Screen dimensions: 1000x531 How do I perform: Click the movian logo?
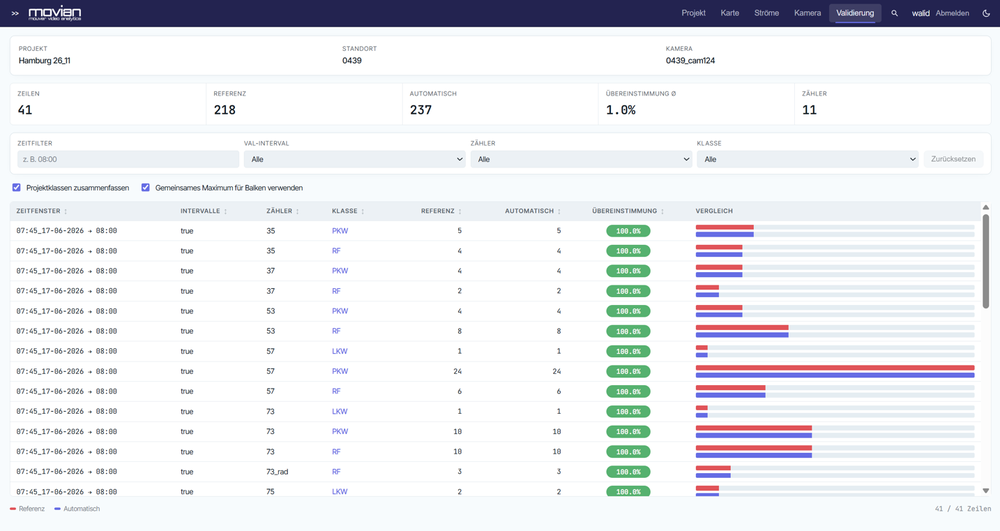click(x=55, y=13)
